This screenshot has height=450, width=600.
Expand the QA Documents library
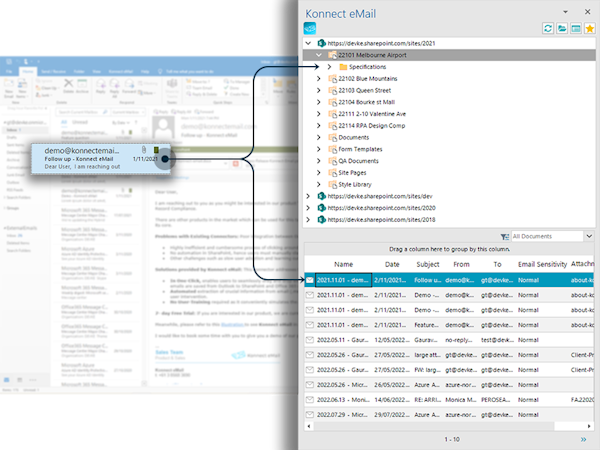pos(319,161)
